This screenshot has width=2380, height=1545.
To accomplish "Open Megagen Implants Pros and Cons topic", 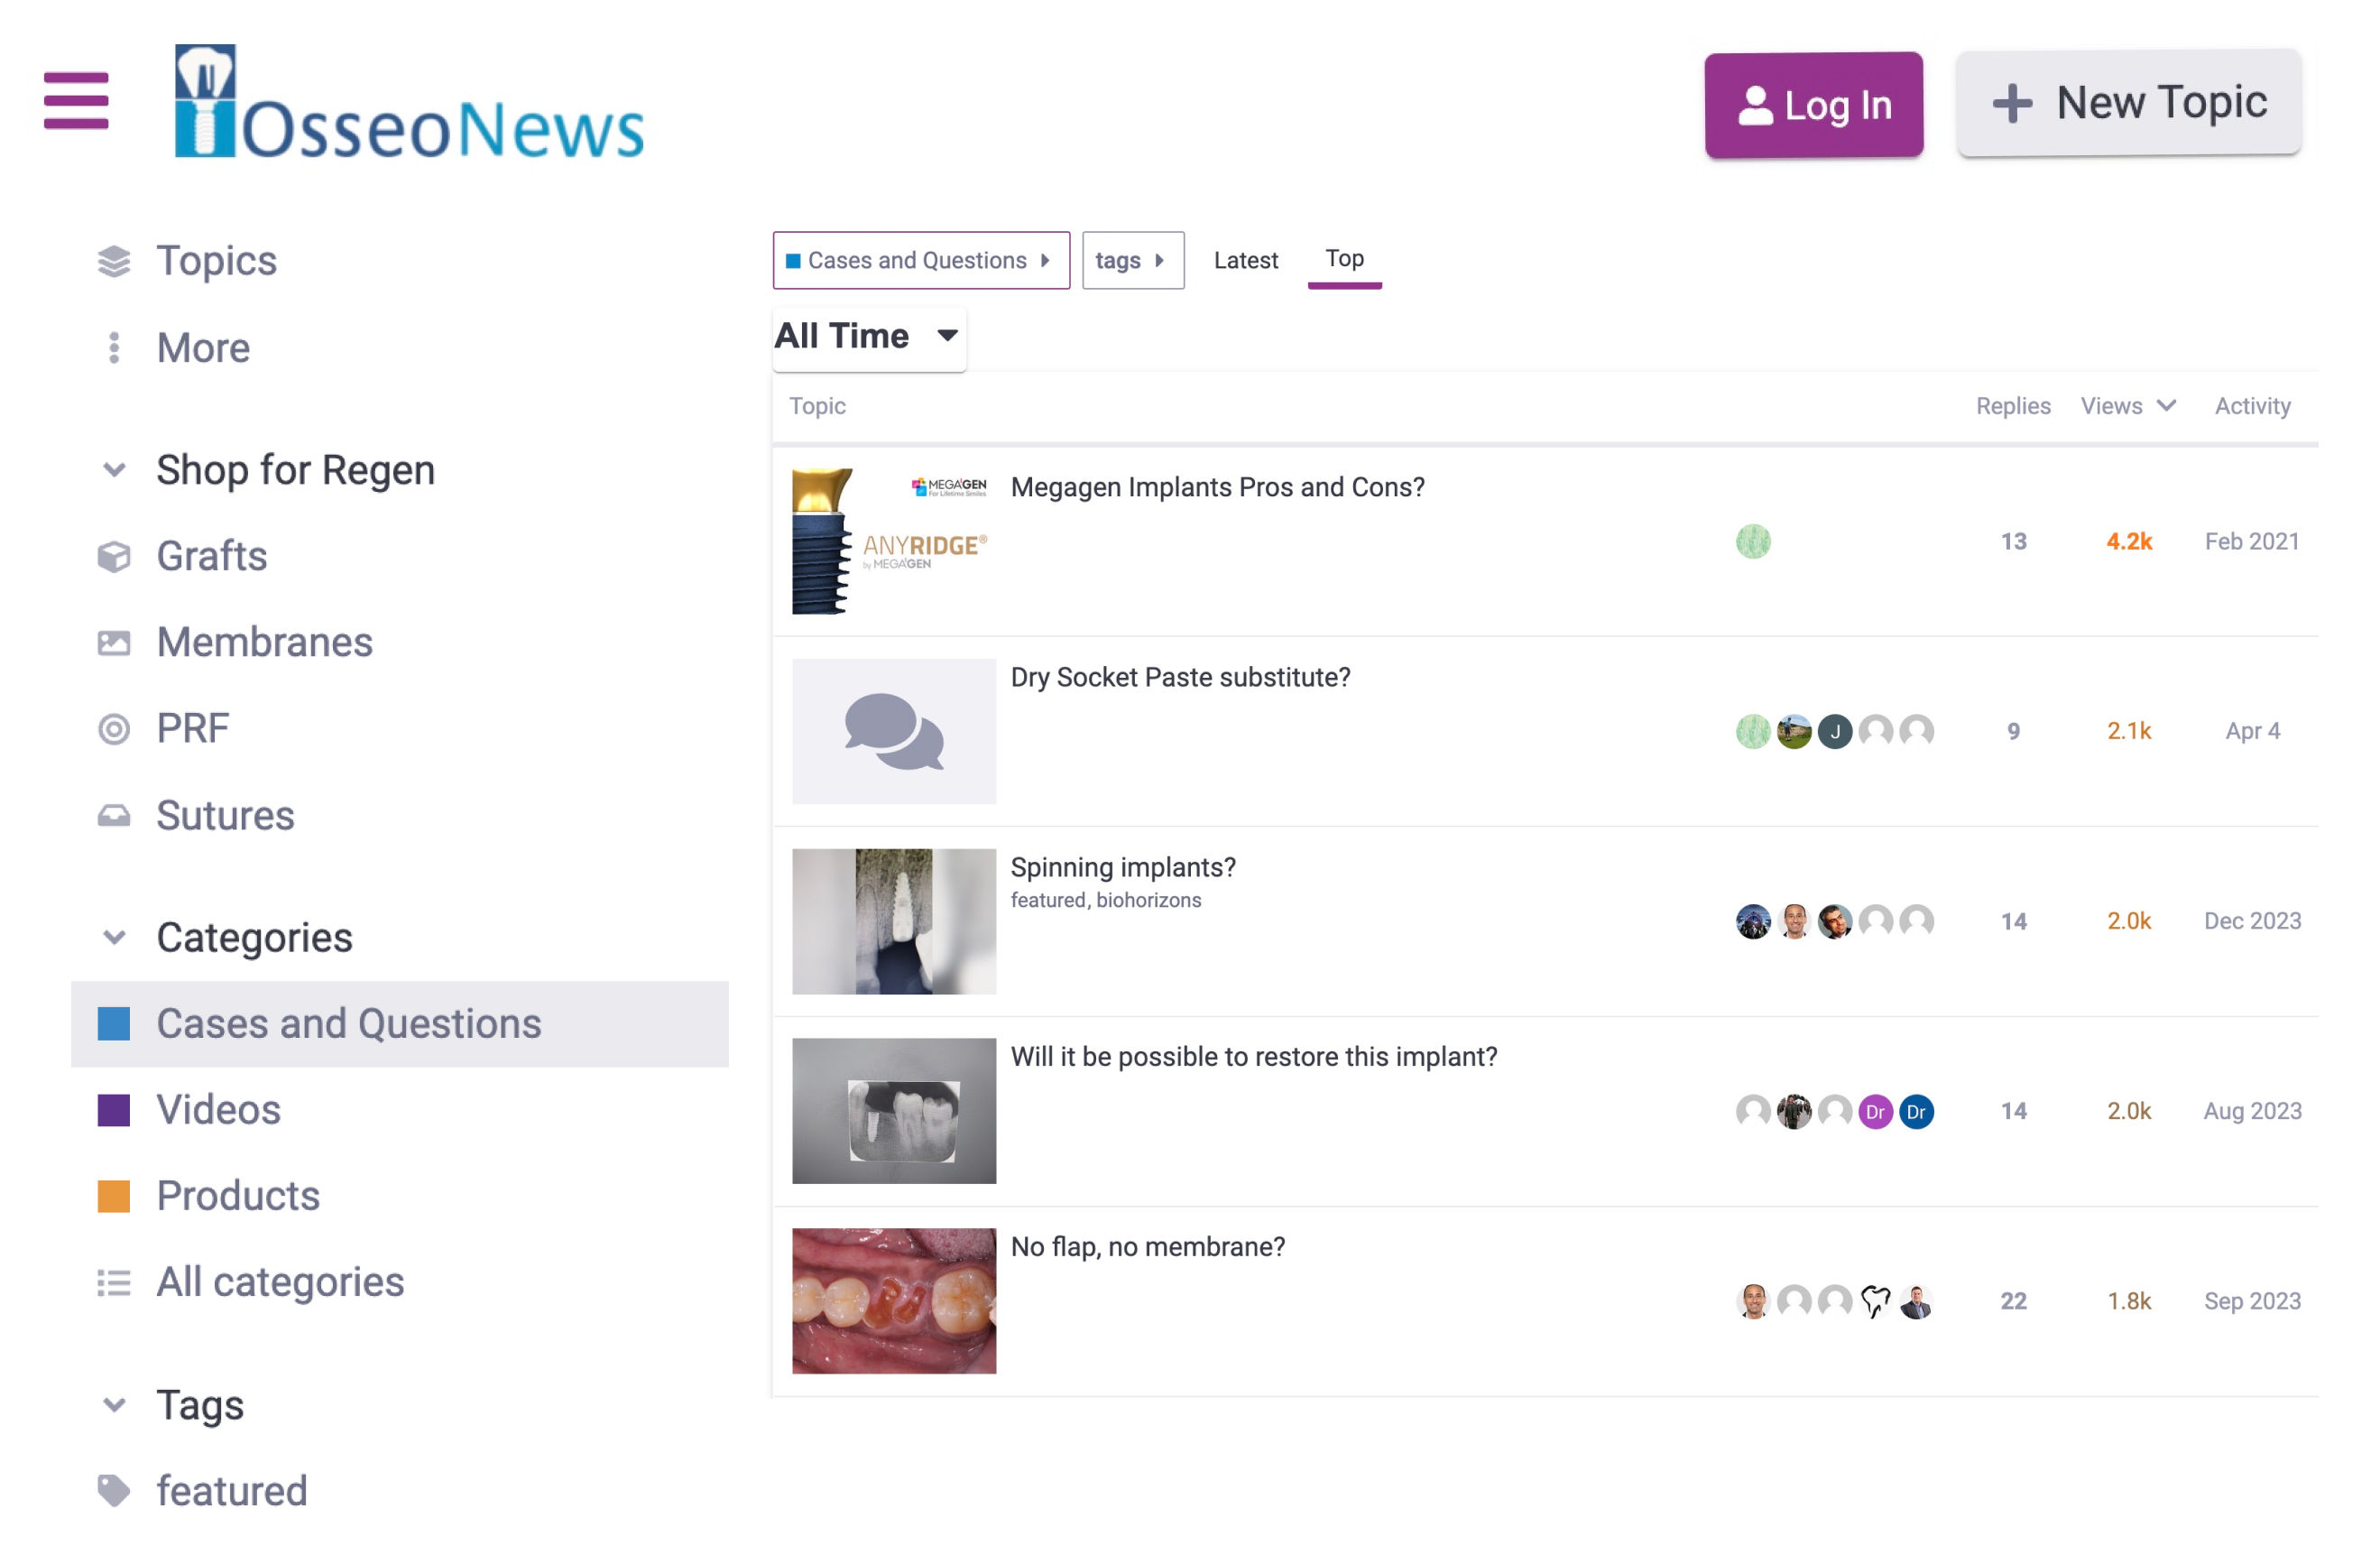I will (1217, 487).
